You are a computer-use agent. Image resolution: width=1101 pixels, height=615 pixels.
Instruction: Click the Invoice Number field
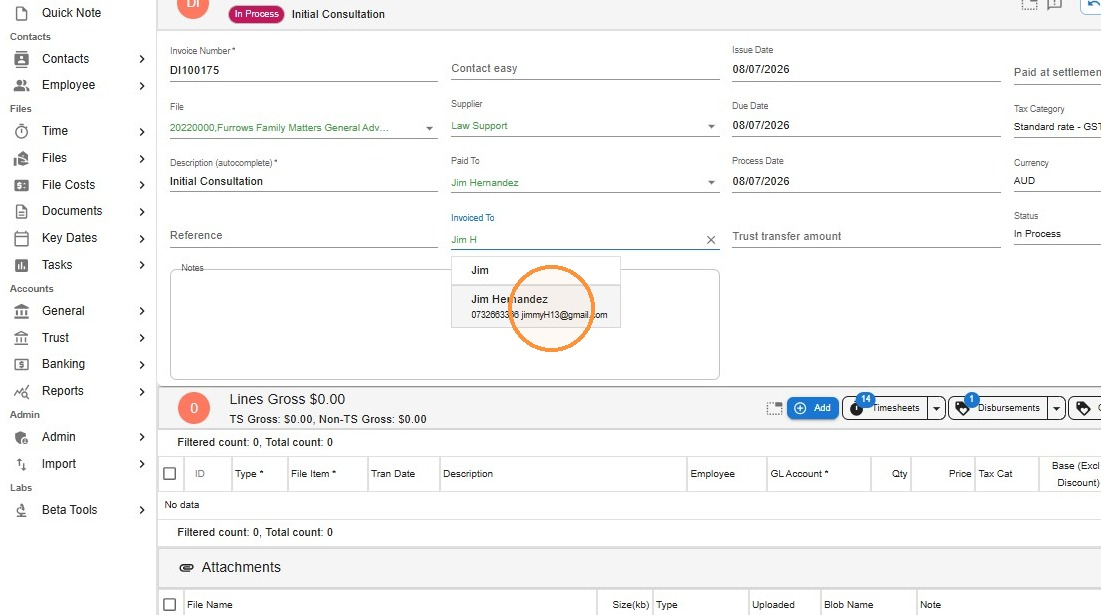tap(303, 70)
